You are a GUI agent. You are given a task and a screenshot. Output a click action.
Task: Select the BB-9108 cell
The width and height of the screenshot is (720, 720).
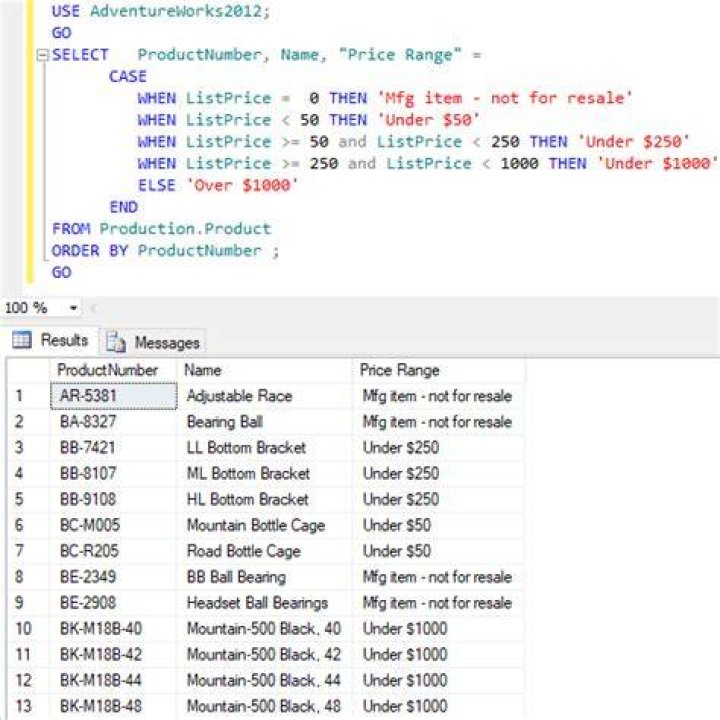click(x=113, y=499)
